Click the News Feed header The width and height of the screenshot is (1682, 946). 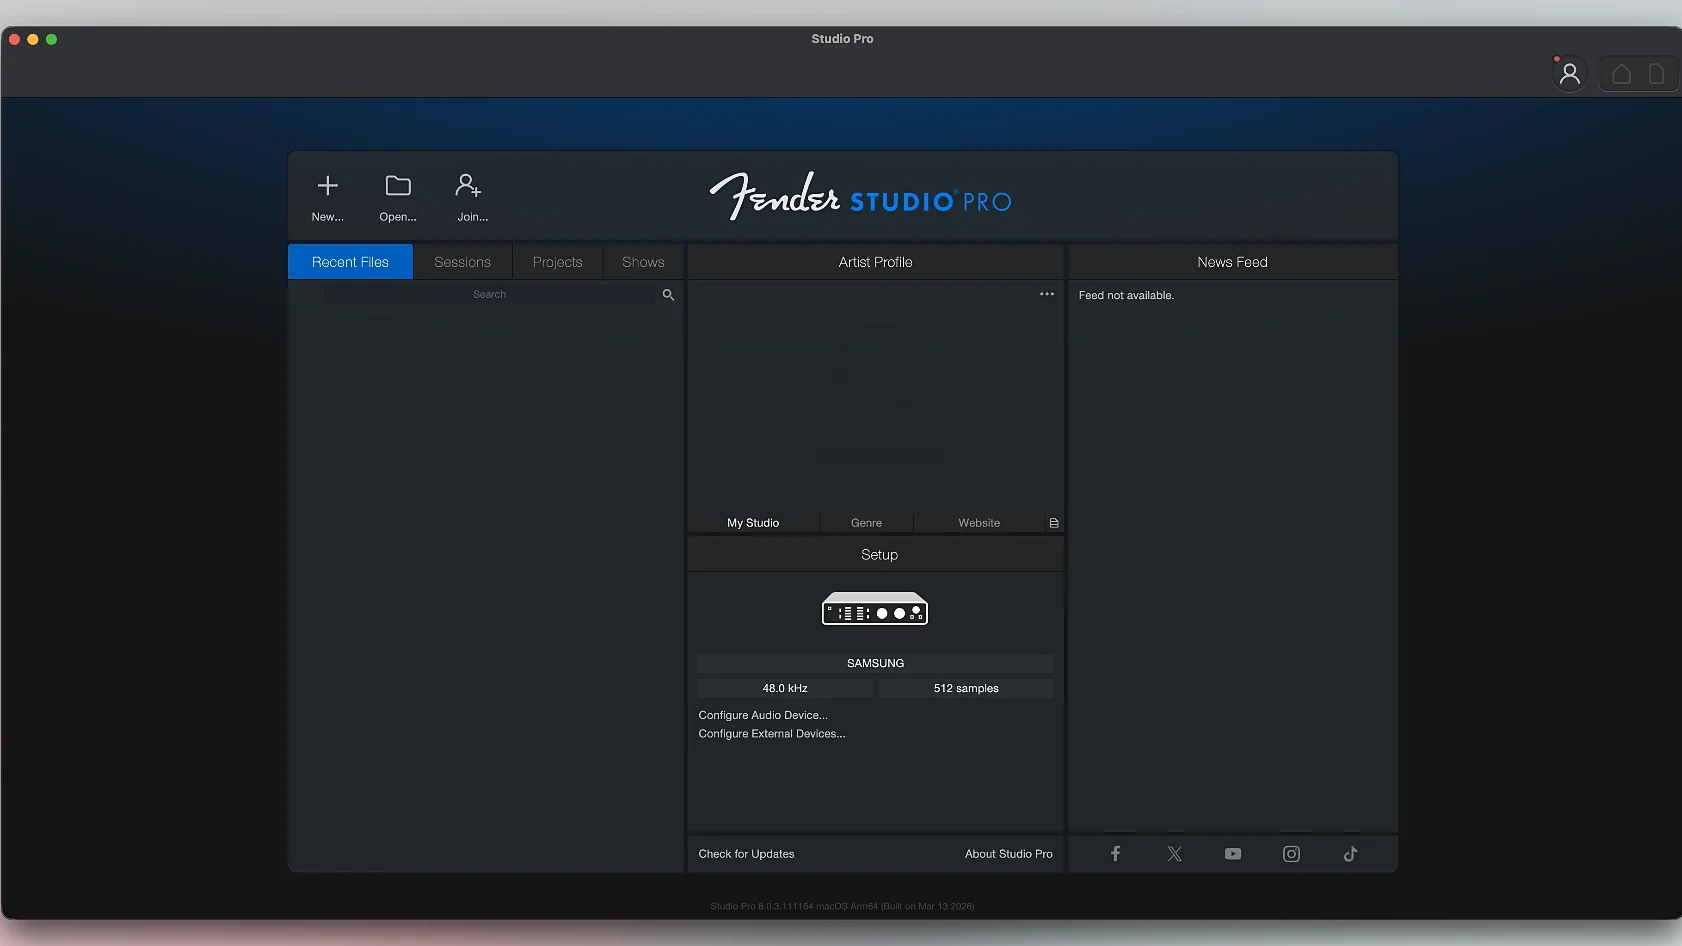1232,262
